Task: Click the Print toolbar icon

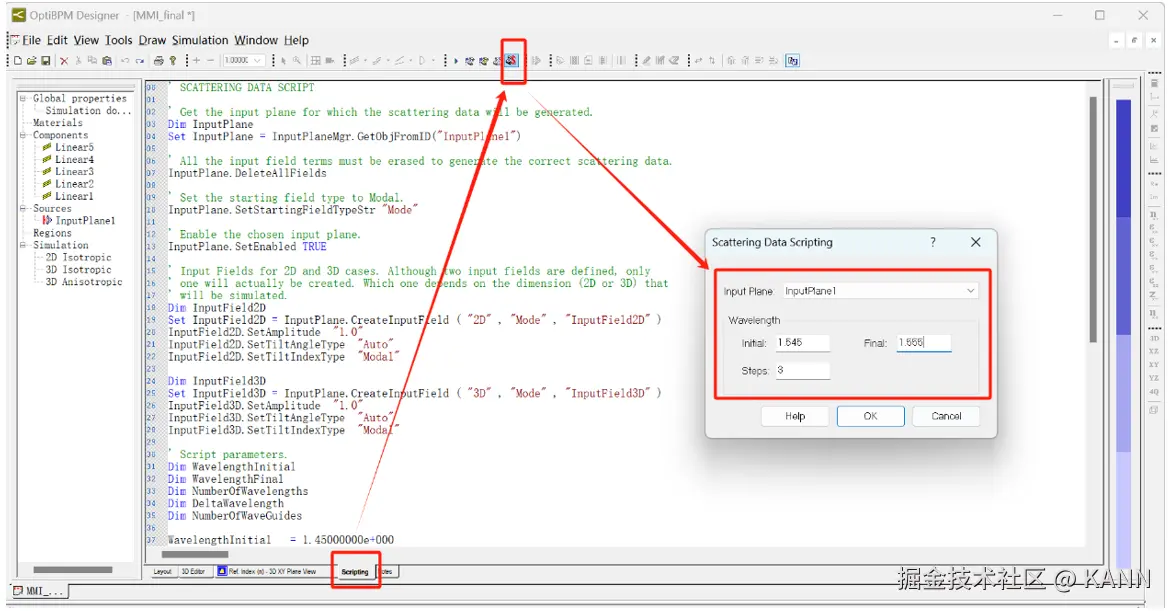Action: 158,60
